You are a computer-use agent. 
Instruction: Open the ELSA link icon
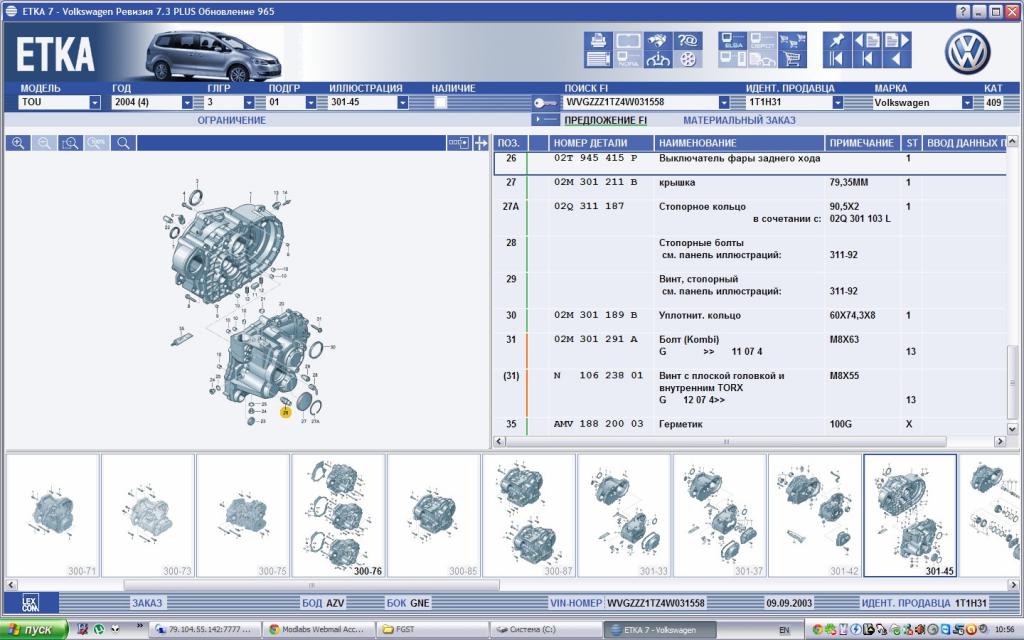[x=733, y=40]
